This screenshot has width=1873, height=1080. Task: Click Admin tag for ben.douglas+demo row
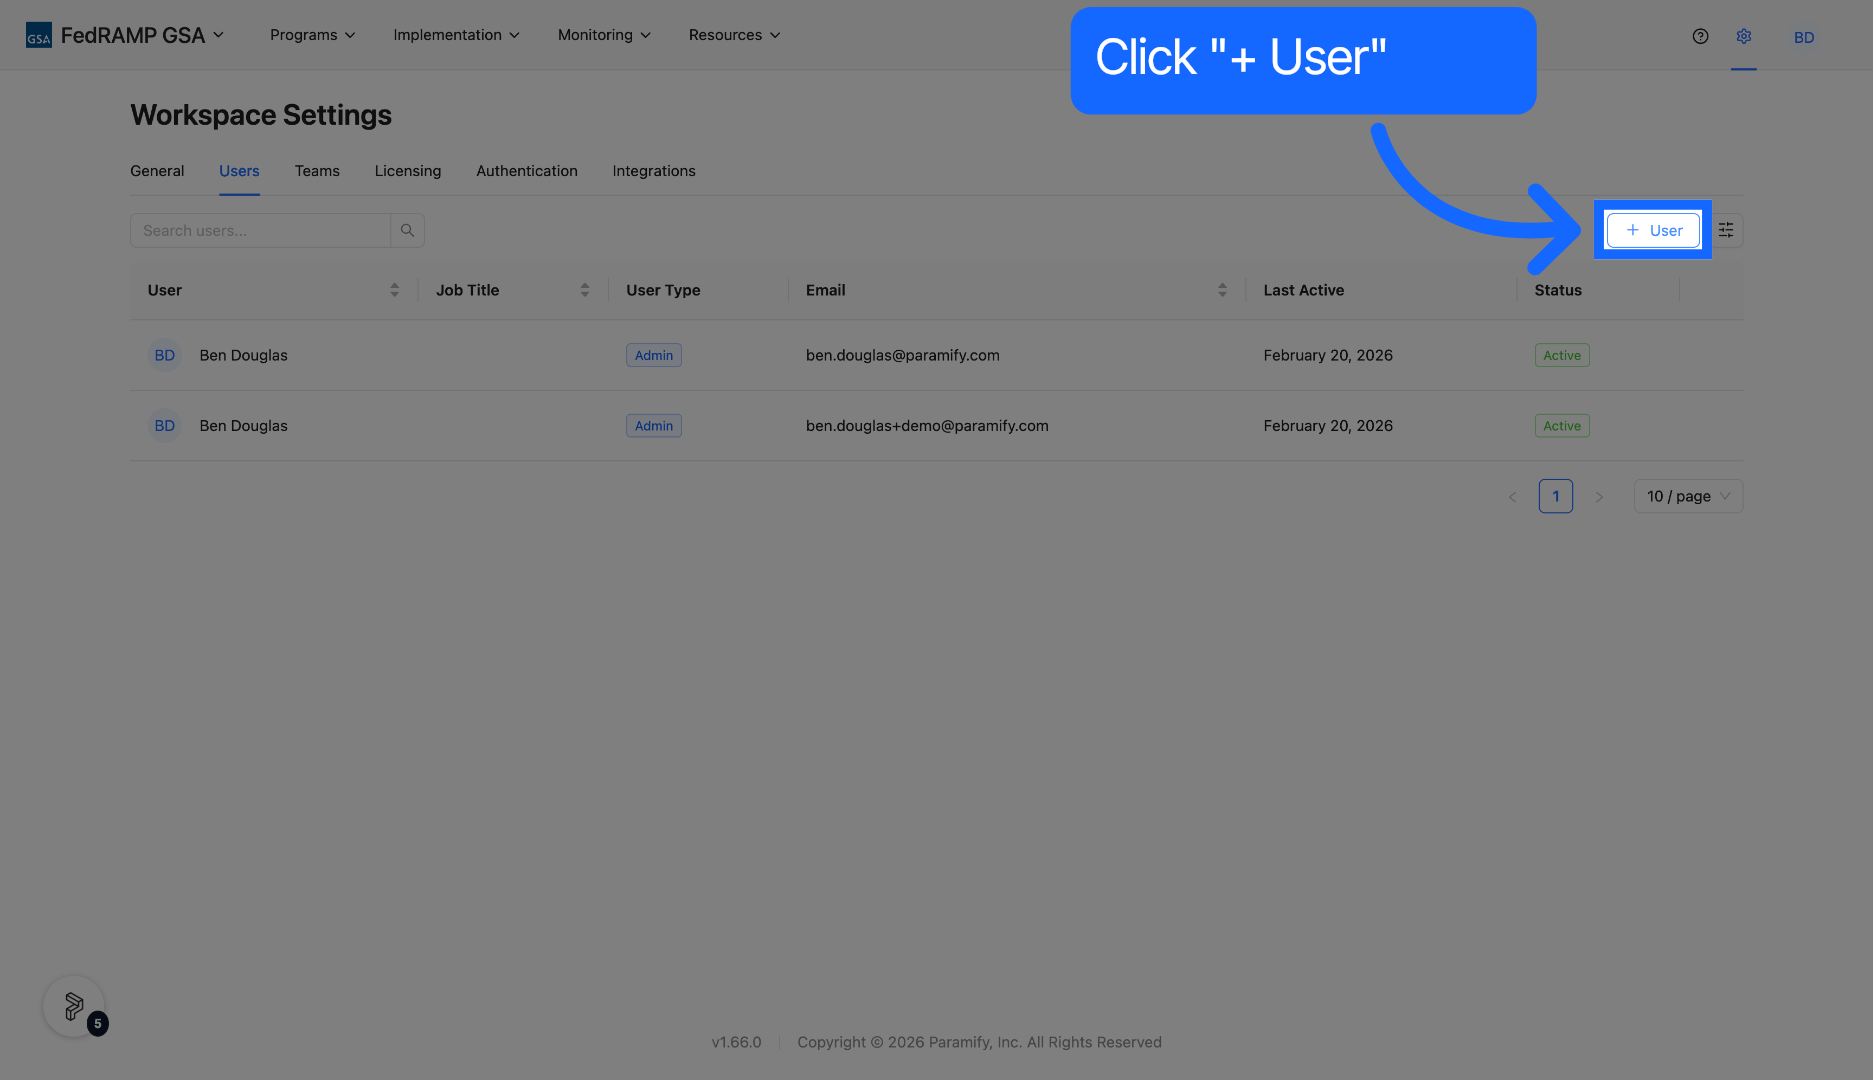click(x=654, y=425)
